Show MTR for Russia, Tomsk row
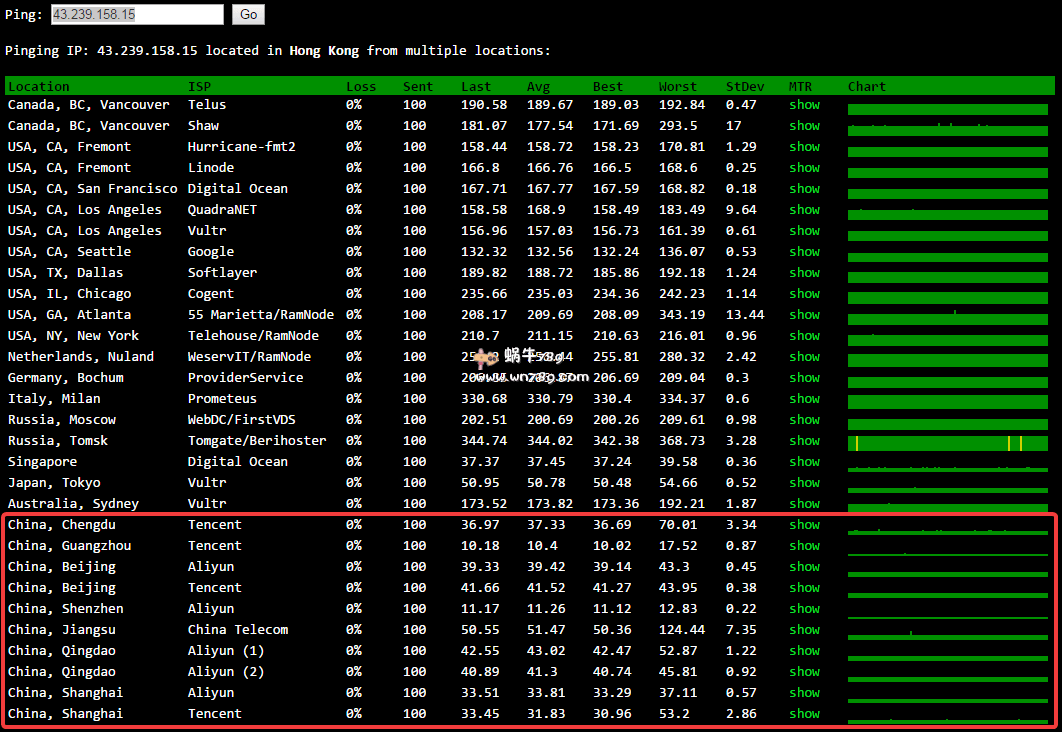Screen dimensions: 1062x732 (804, 441)
